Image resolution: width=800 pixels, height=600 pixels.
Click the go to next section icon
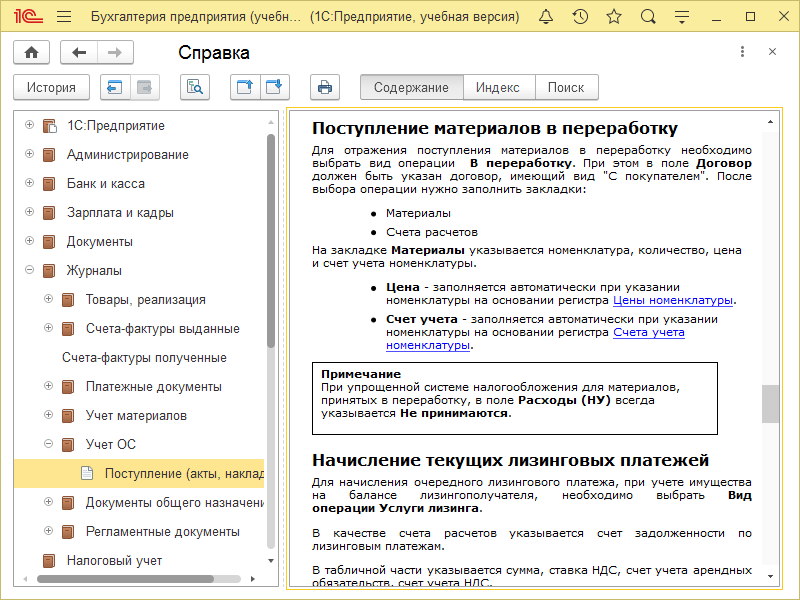pos(275,87)
